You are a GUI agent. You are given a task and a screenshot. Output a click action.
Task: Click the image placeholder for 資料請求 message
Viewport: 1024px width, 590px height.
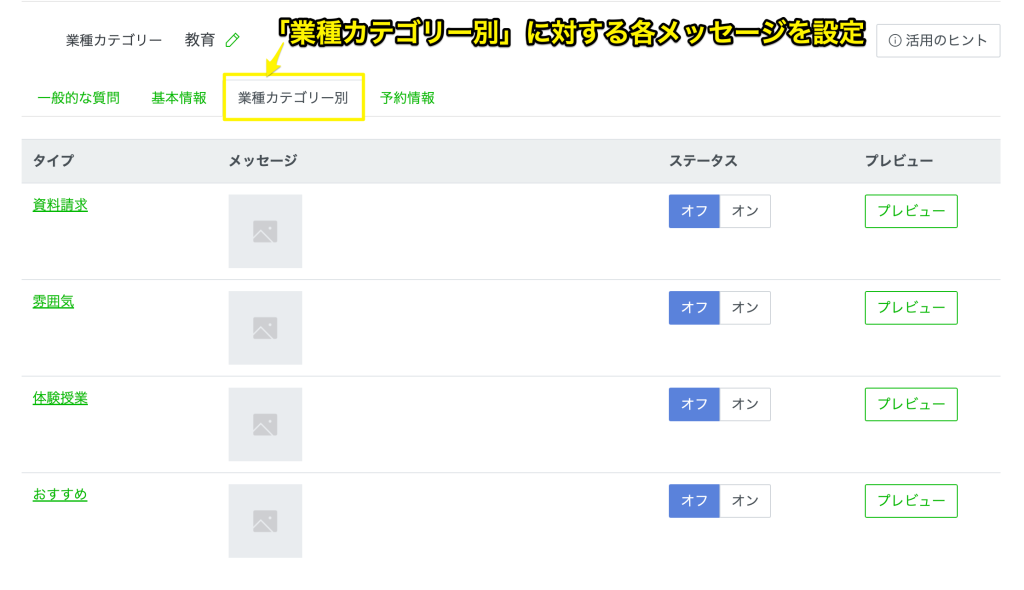264,231
